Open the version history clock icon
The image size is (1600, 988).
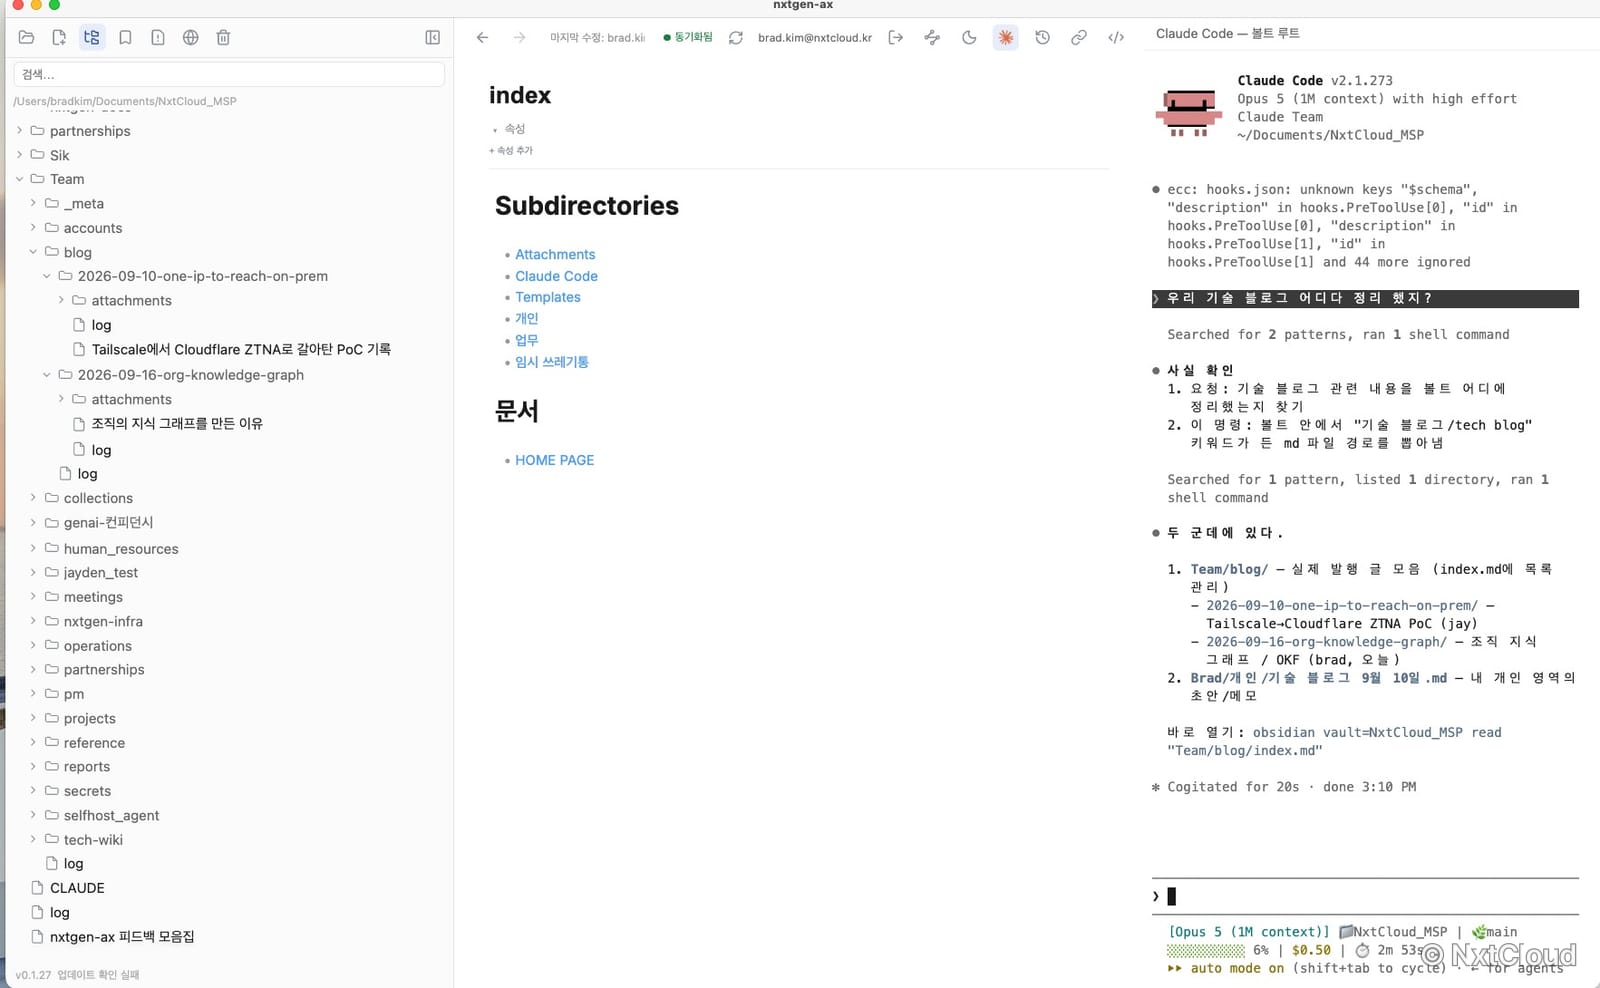coord(1042,37)
